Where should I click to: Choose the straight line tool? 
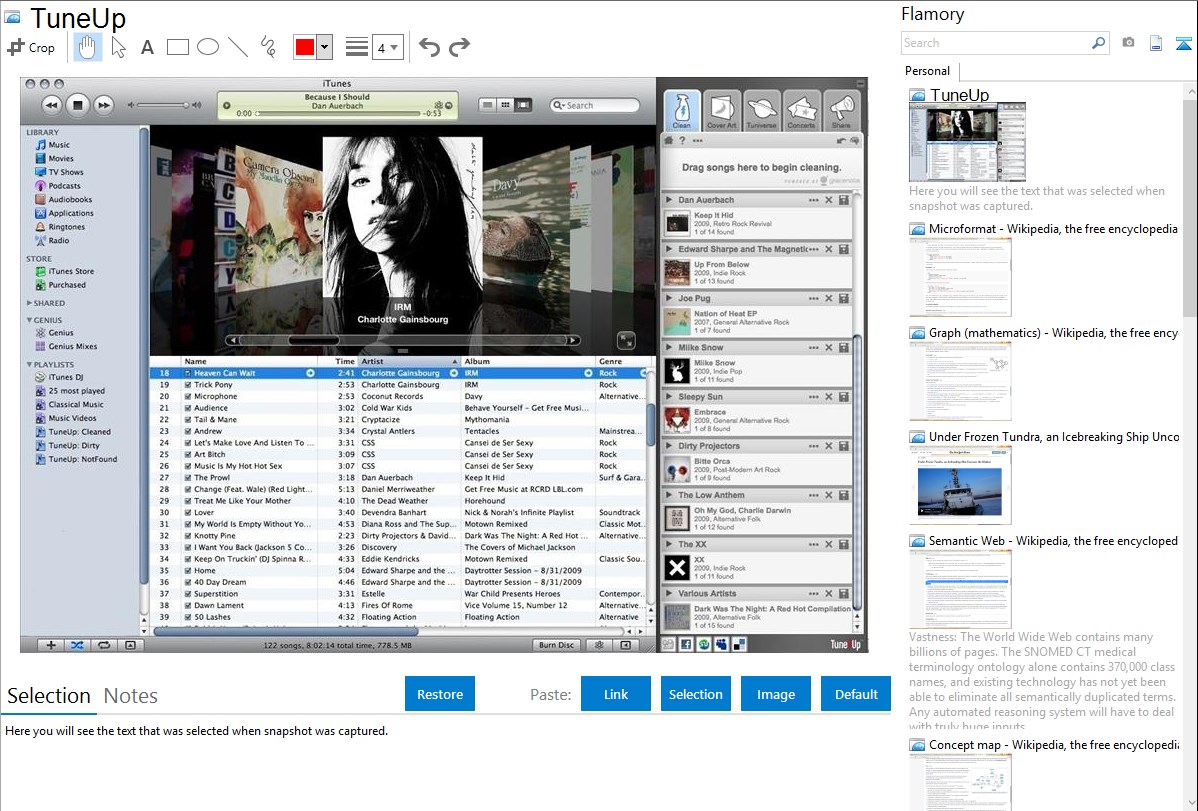point(238,47)
